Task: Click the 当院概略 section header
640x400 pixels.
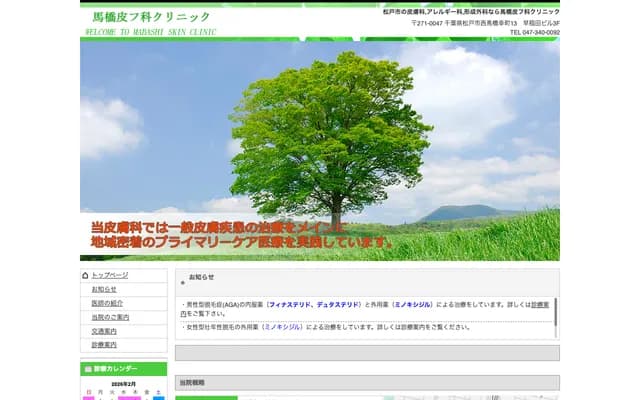Action: coord(191,383)
